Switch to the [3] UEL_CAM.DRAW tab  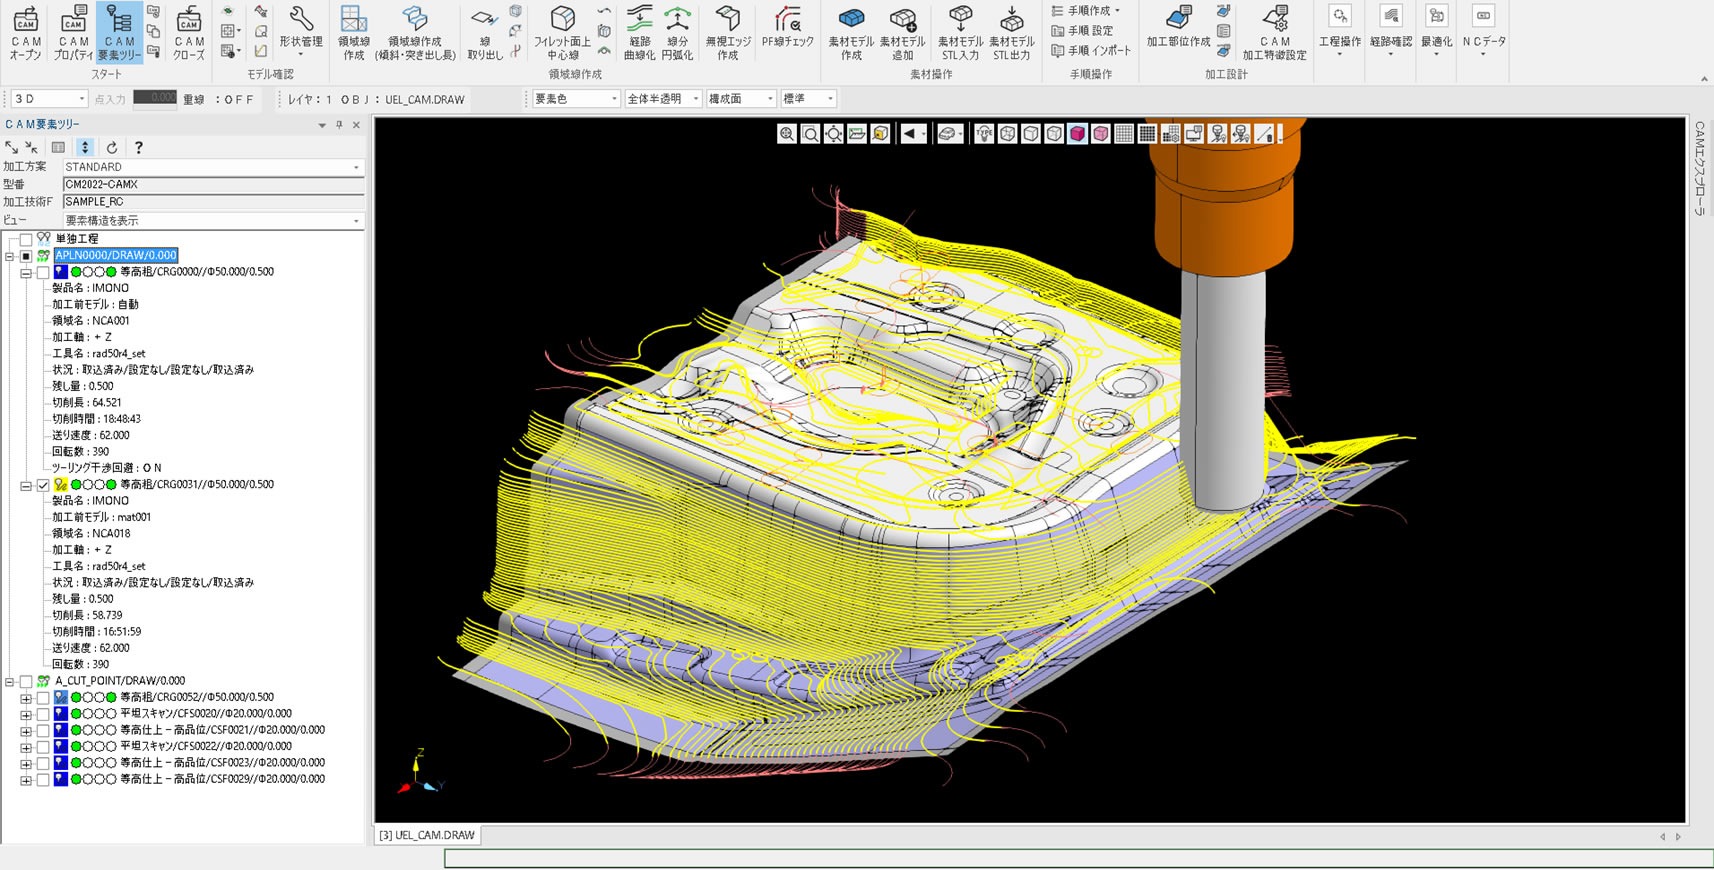coord(428,835)
